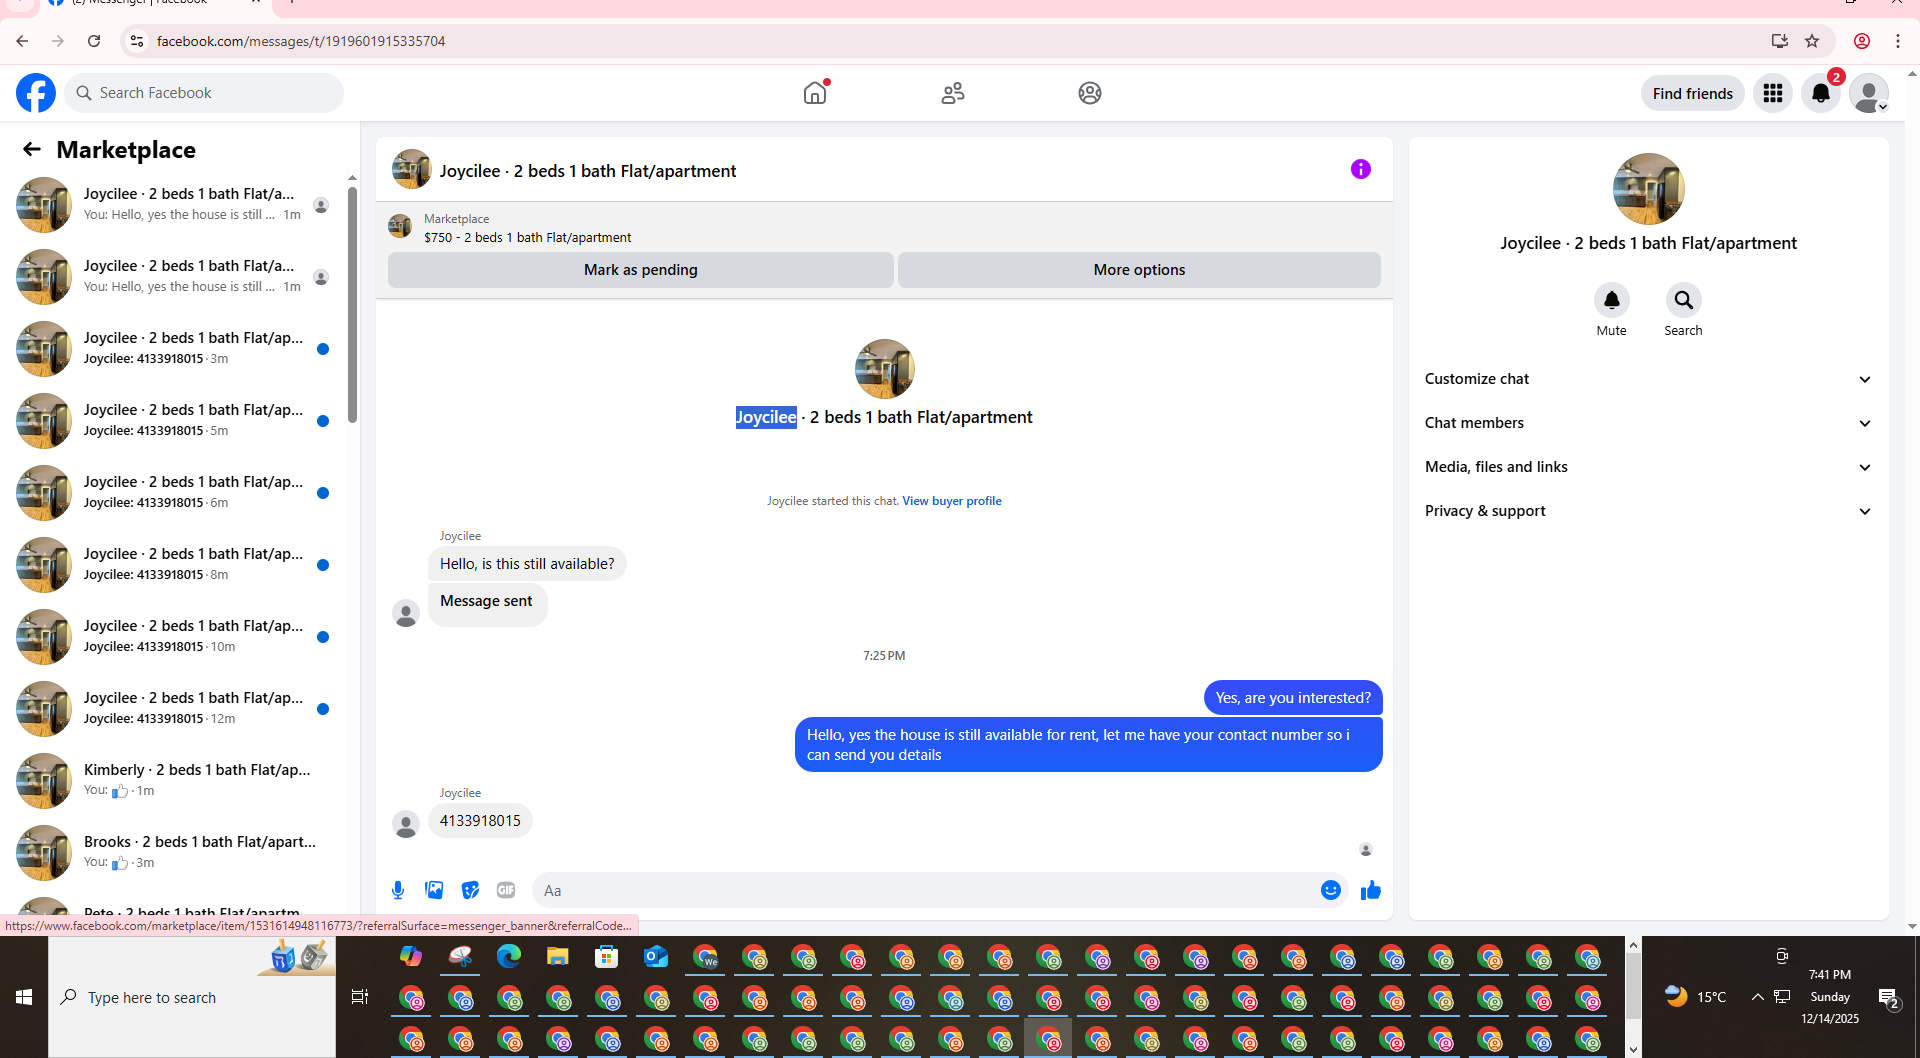Open Joycilee chat from 6m ago
1920x1058 pixels.
tap(175, 492)
